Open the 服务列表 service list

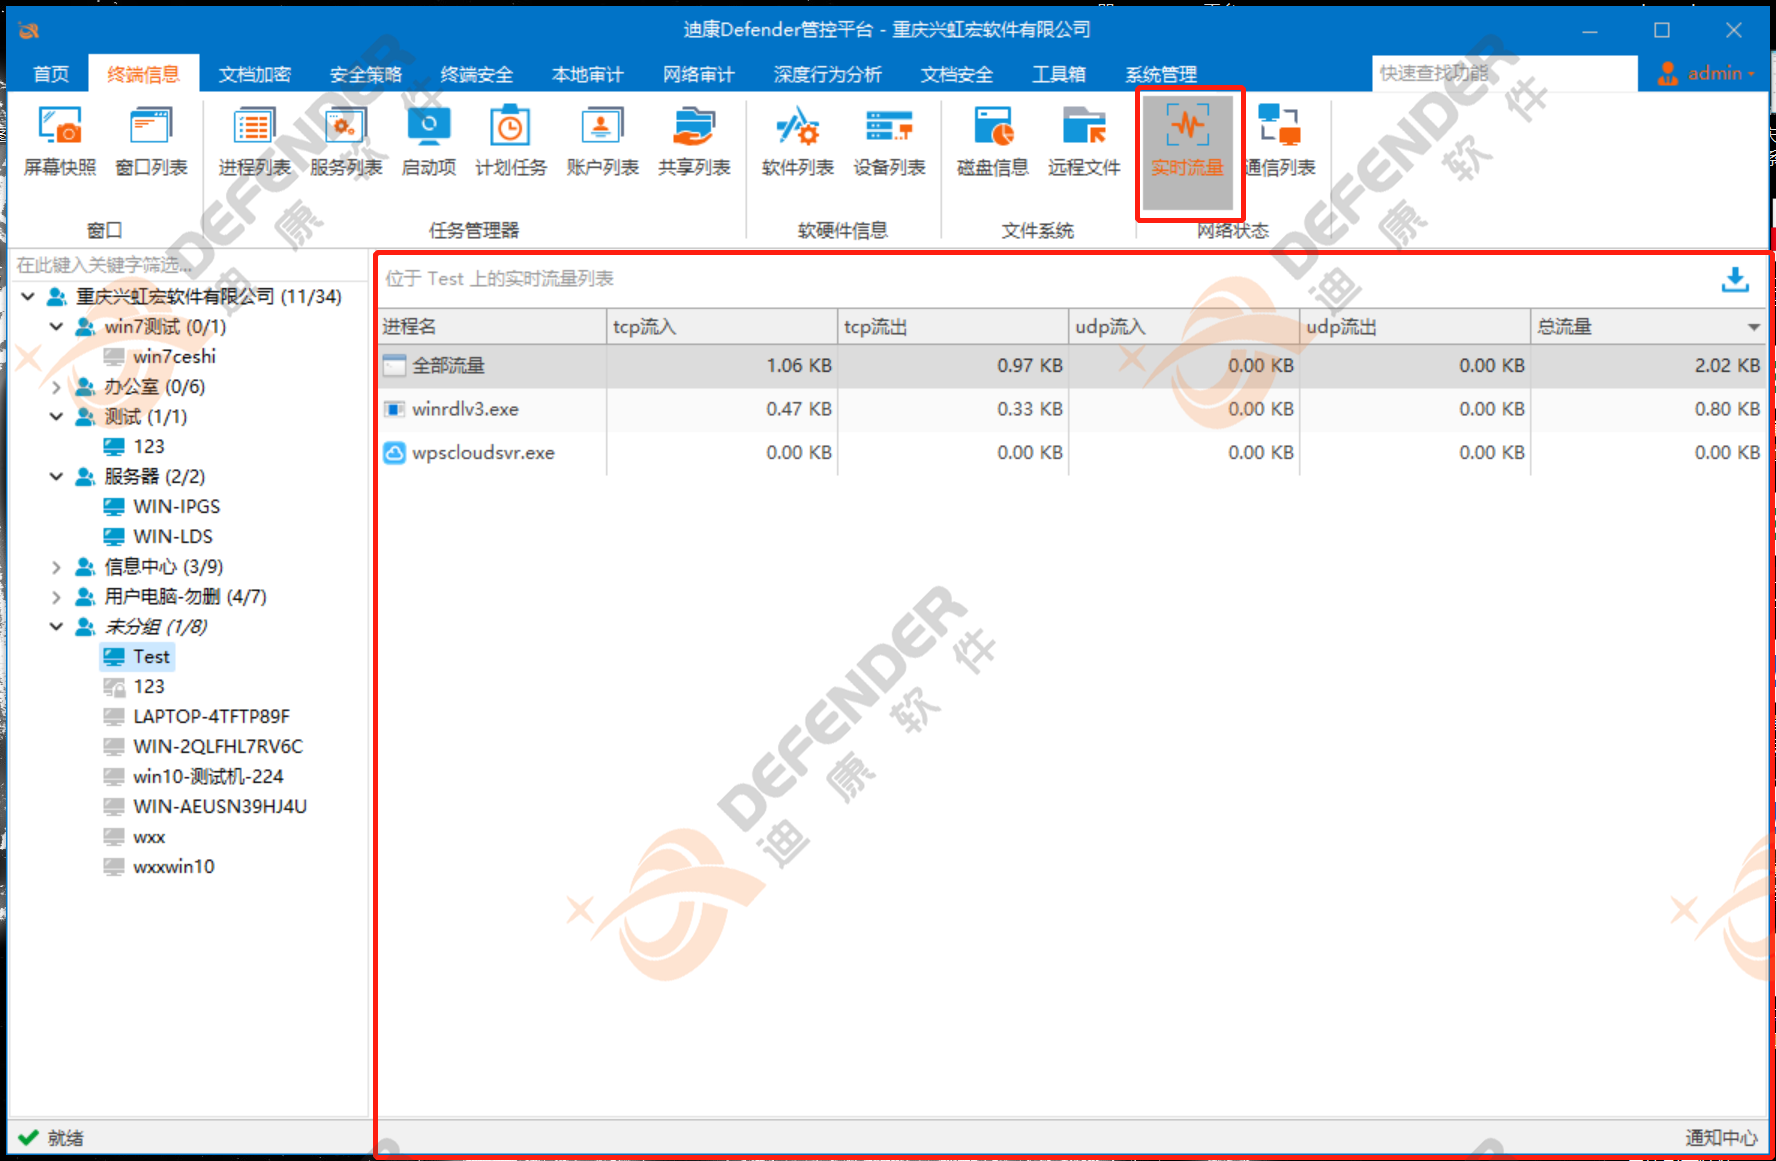pyautogui.click(x=346, y=143)
